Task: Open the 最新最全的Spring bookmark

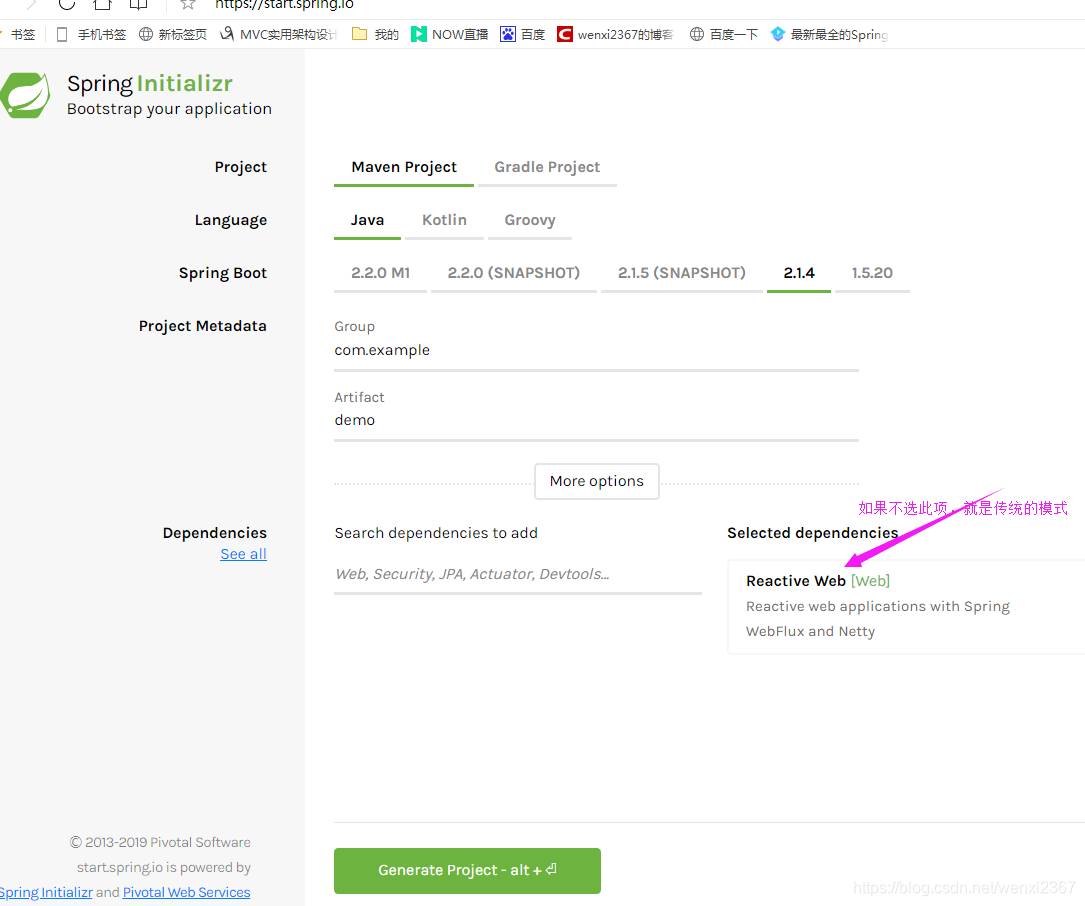Action: point(829,35)
